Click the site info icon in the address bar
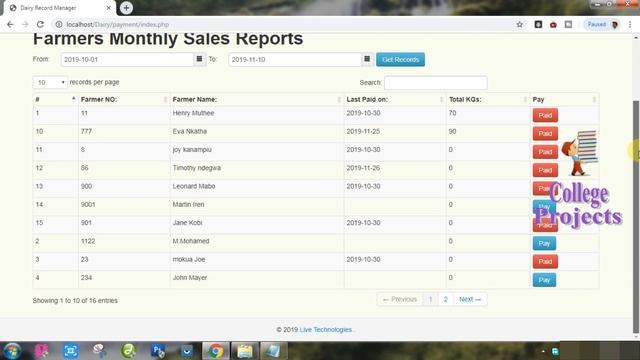The height and width of the screenshot is (360, 640). point(59,24)
